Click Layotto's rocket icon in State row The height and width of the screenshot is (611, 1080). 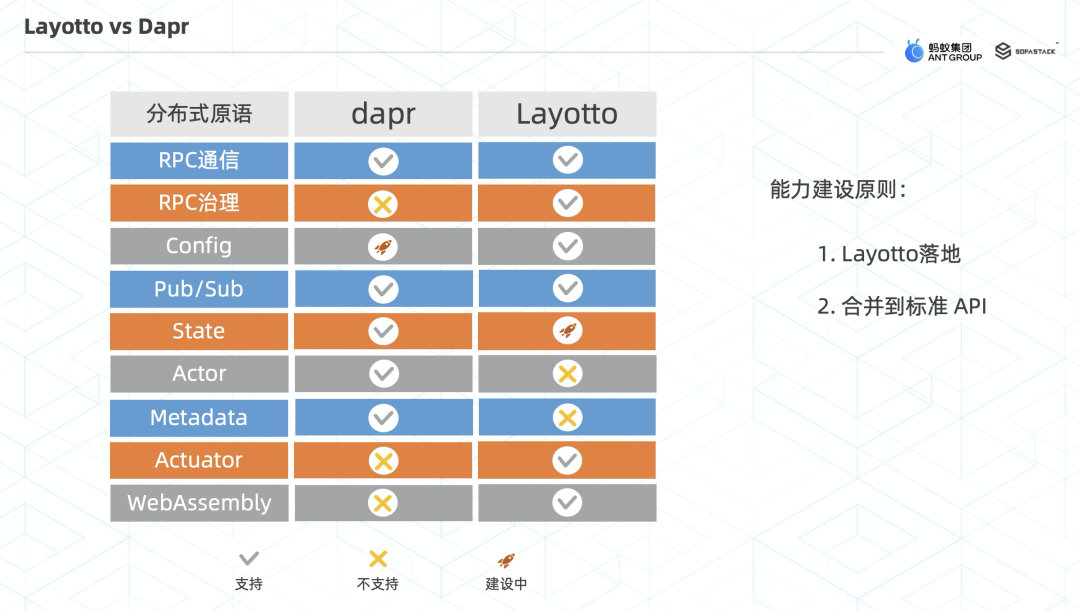(567, 331)
